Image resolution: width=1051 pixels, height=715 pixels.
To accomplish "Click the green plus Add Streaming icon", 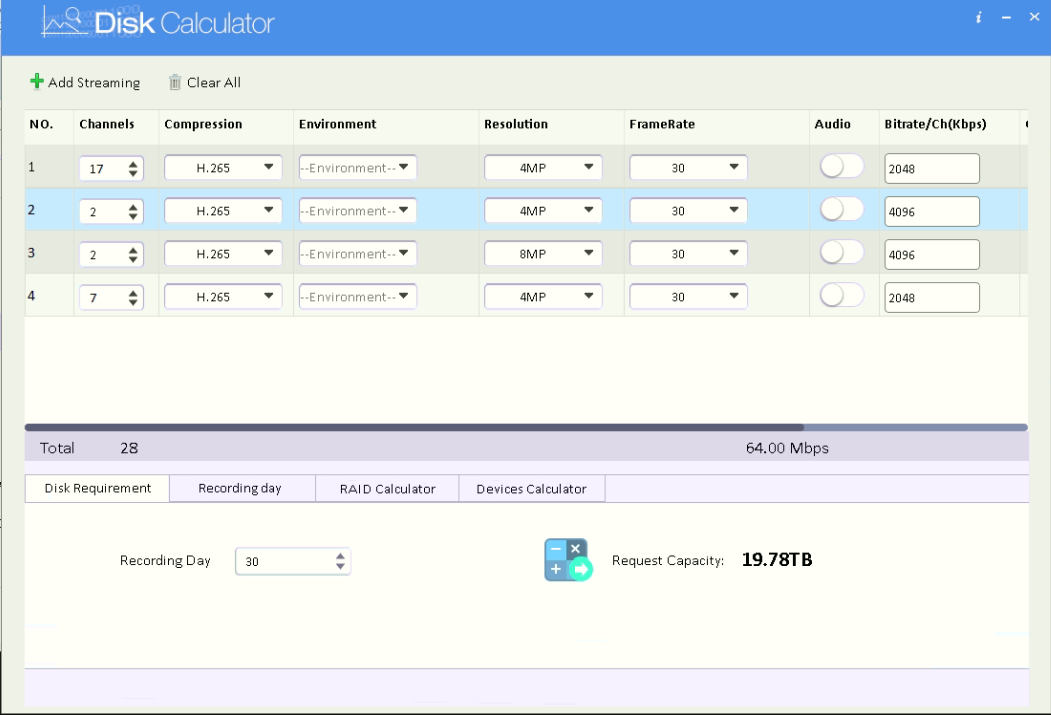I will tap(37, 82).
